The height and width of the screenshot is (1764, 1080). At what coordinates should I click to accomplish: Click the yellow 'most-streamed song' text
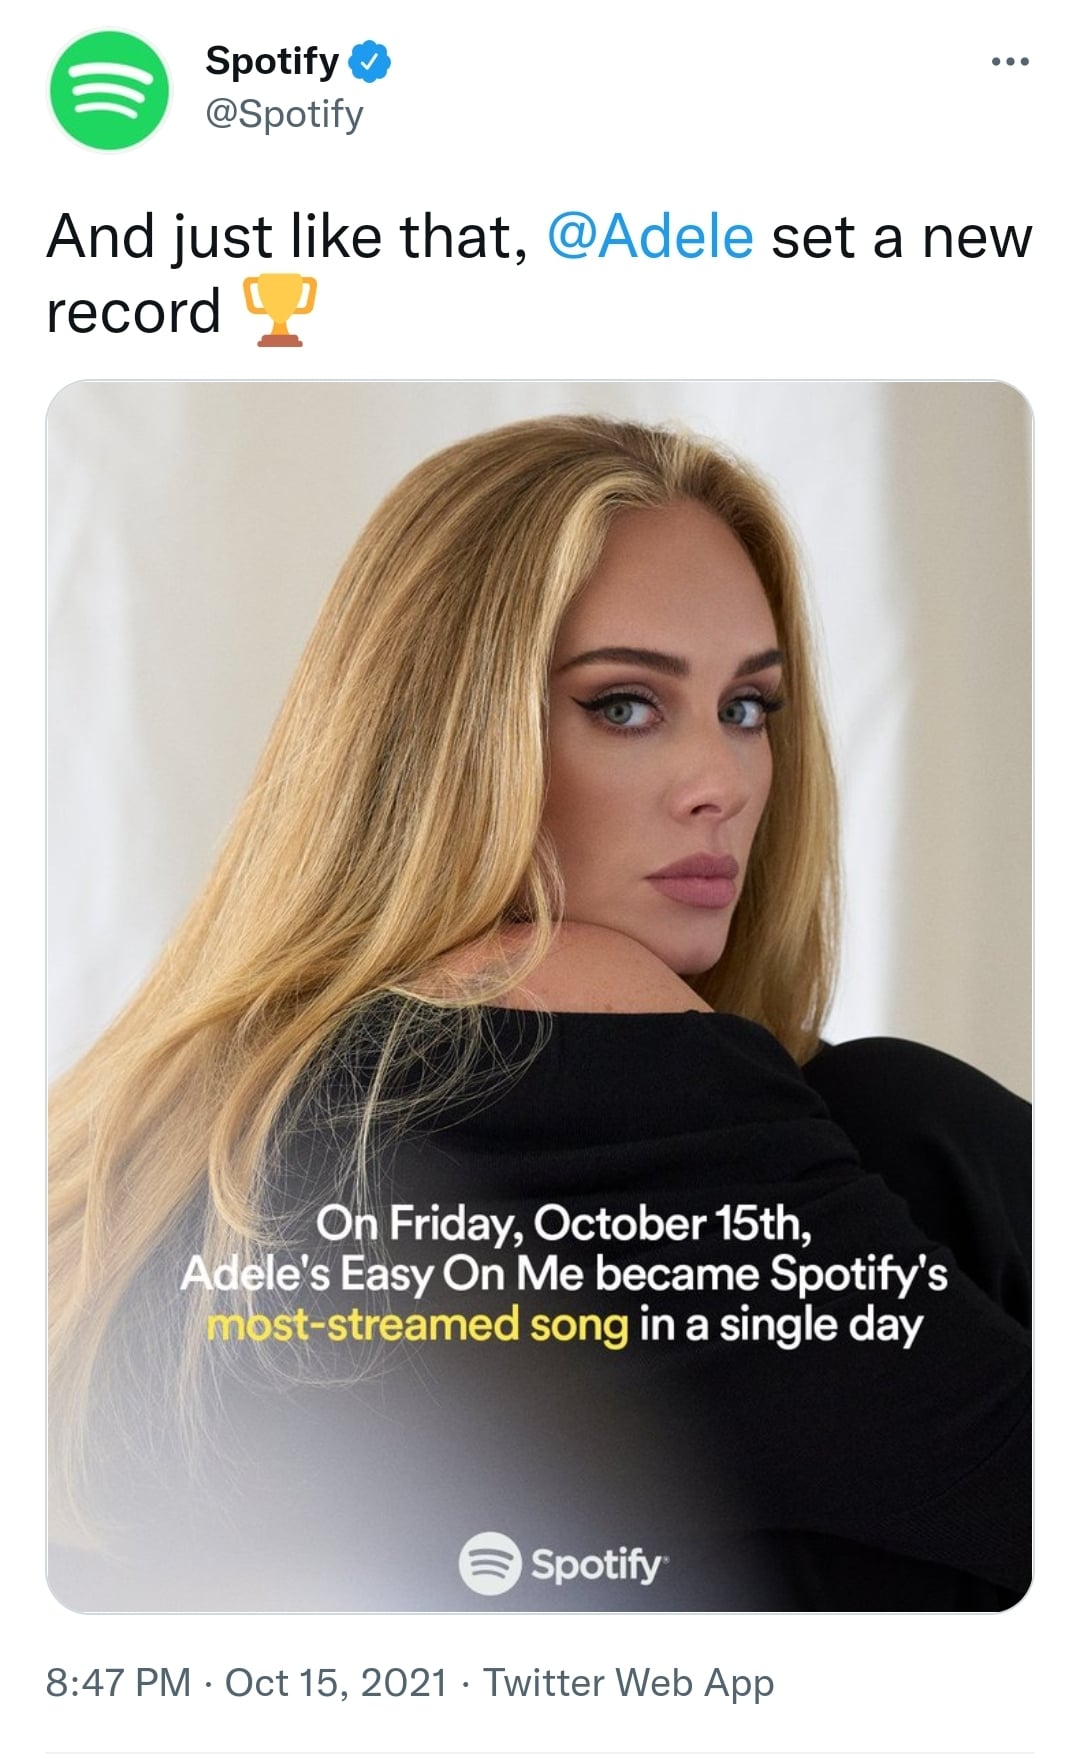(x=418, y=1325)
